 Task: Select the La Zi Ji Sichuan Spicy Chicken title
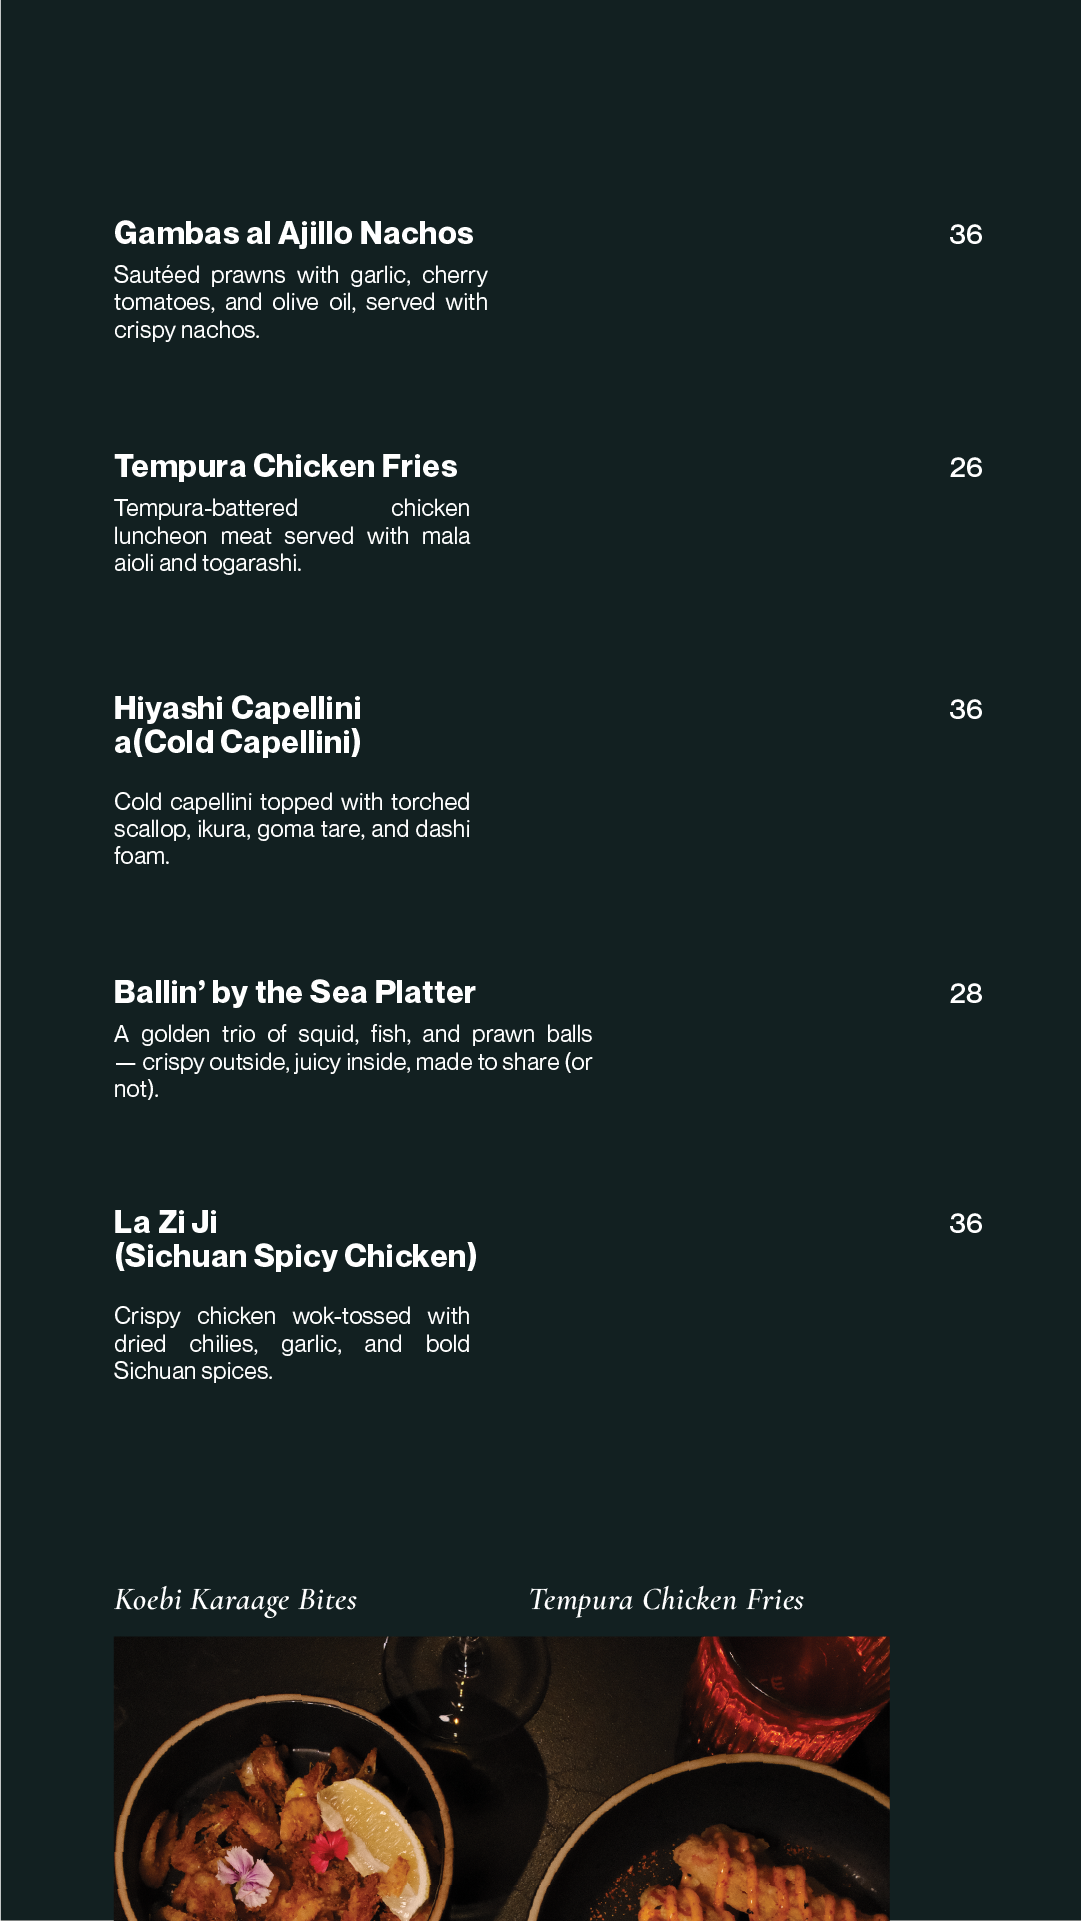pyautogui.click(x=295, y=1239)
